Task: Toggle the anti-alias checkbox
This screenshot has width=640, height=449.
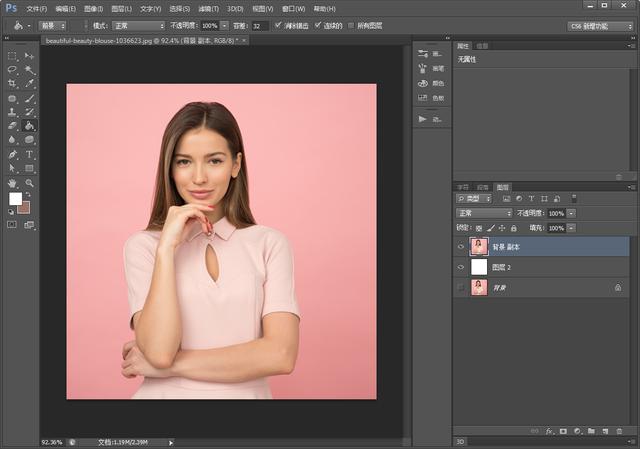Action: [x=278, y=25]
